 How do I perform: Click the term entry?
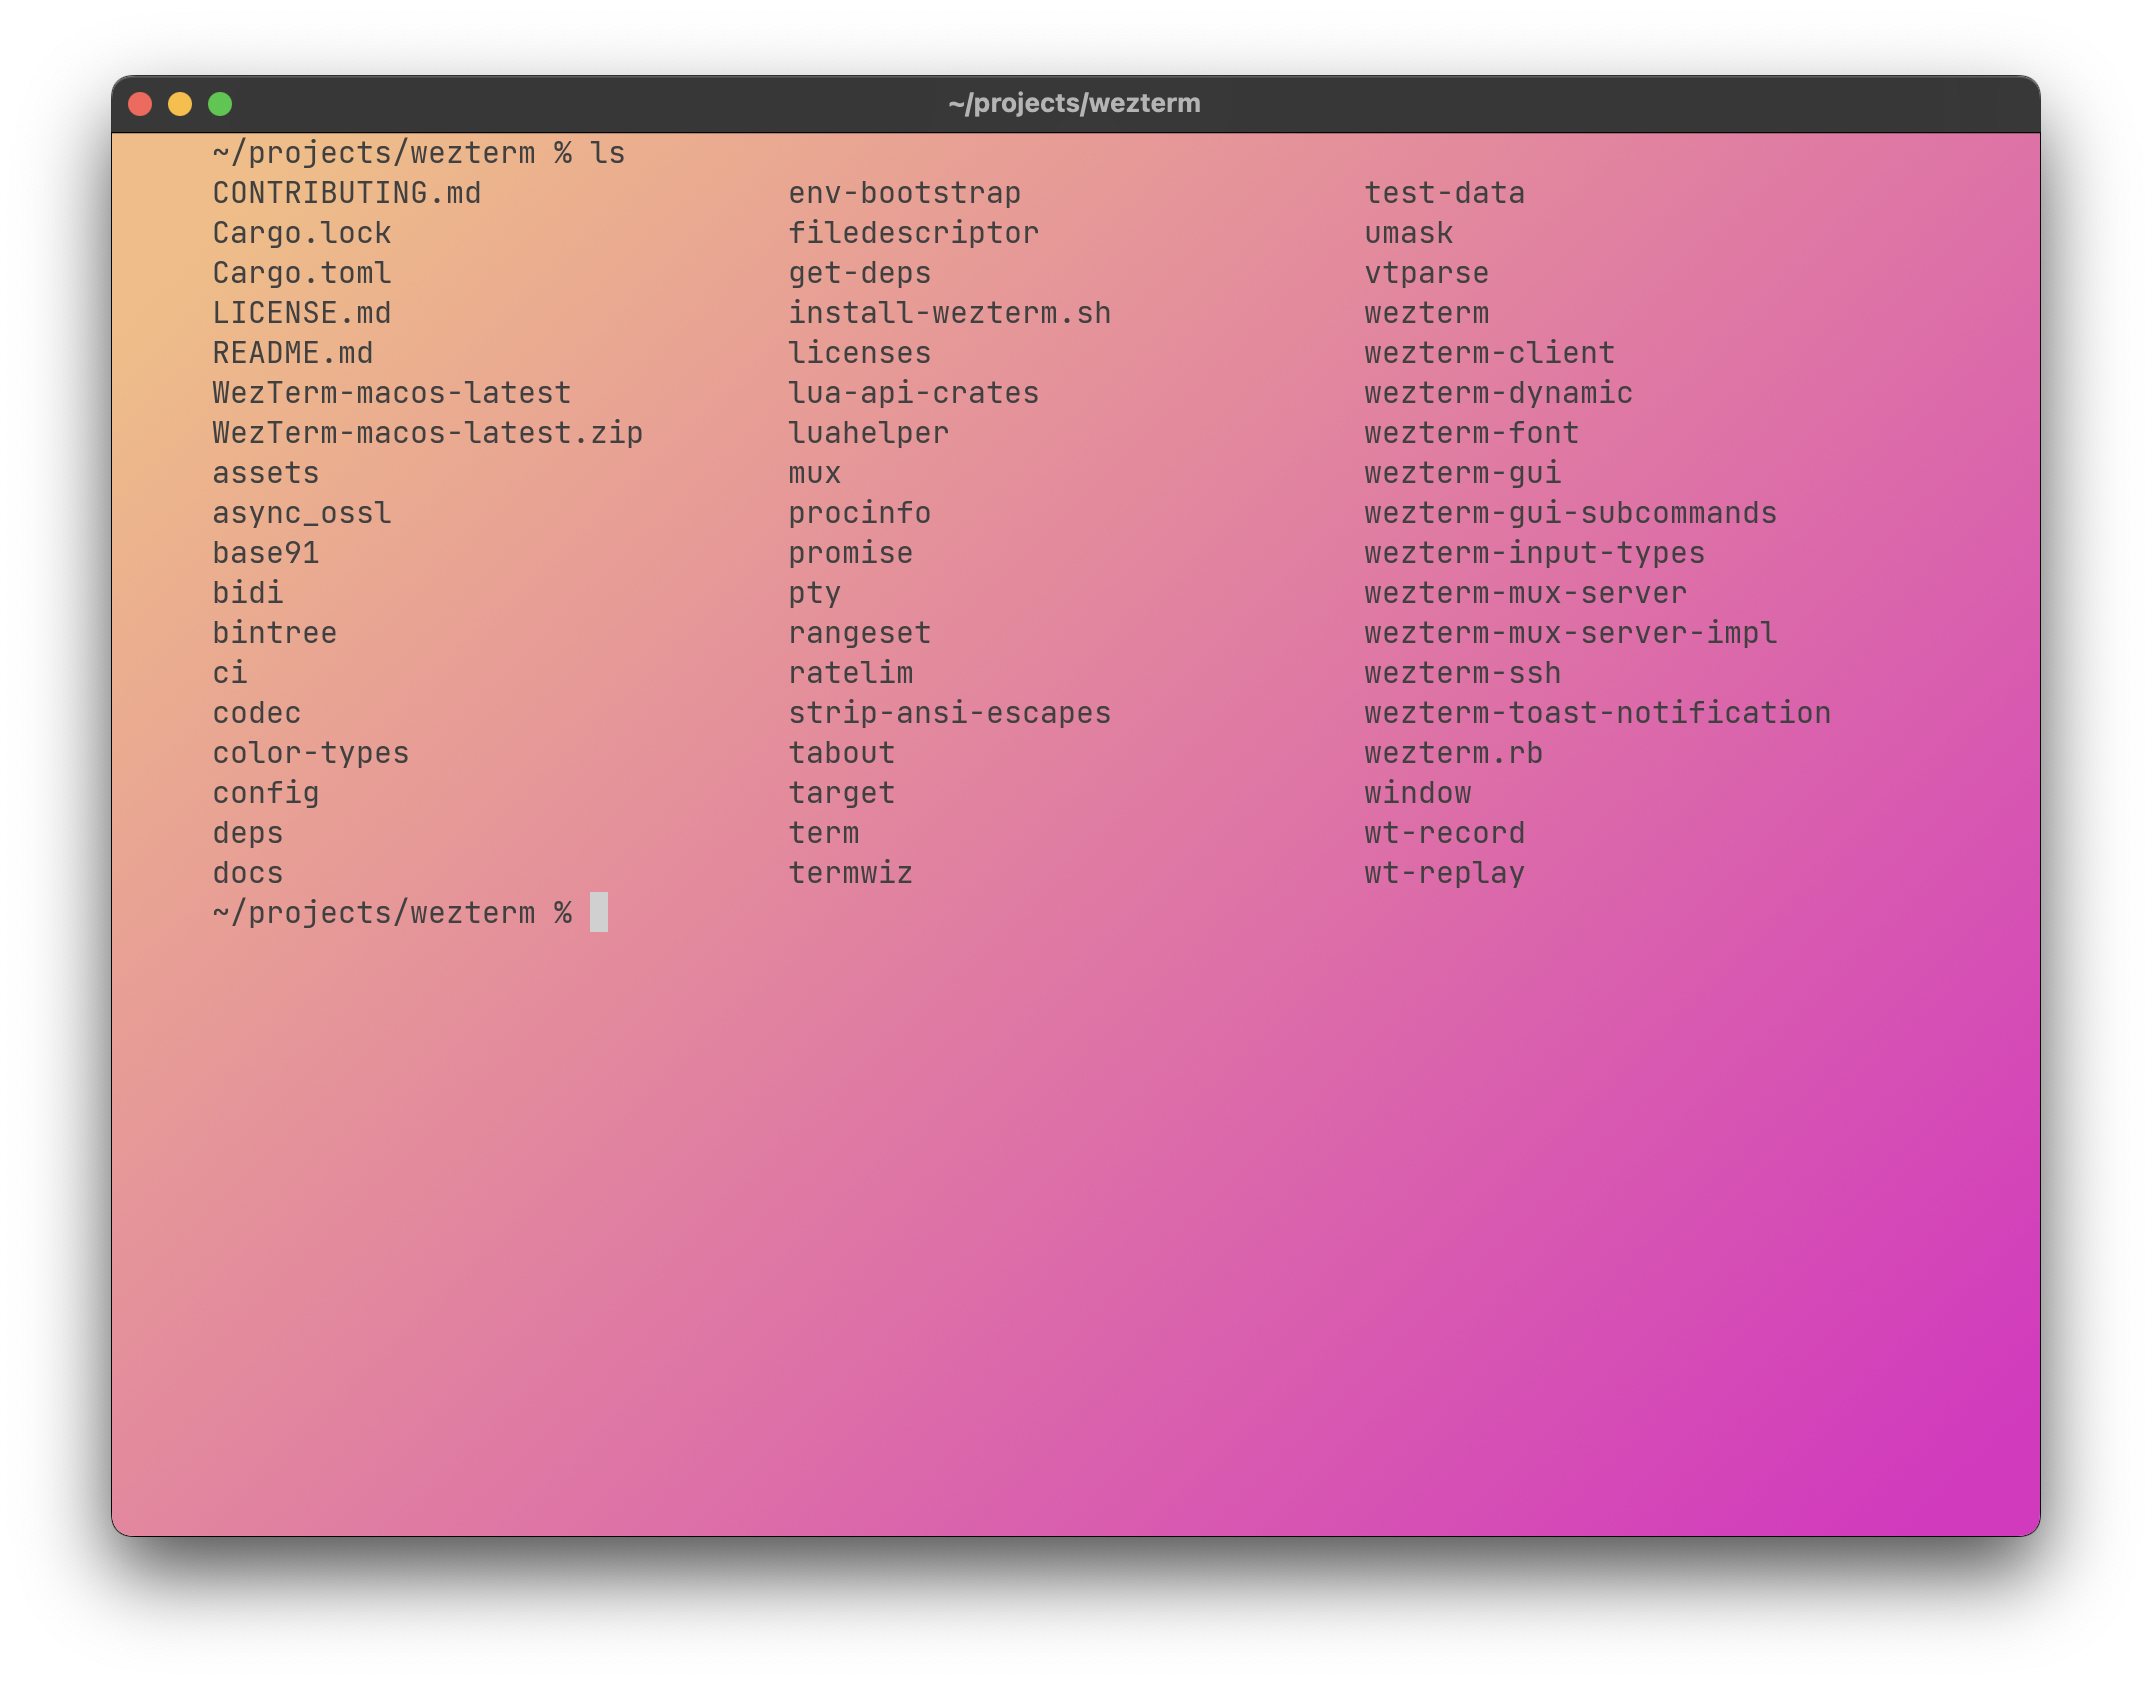pos(824,833)
